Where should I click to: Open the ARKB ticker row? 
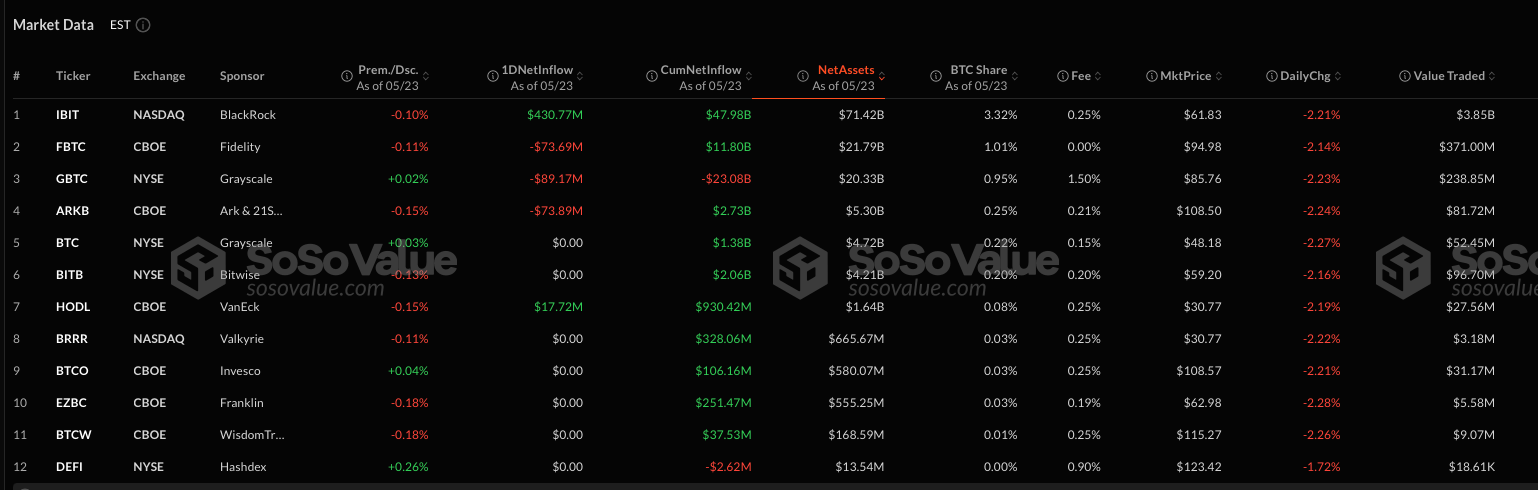(71, 211)
